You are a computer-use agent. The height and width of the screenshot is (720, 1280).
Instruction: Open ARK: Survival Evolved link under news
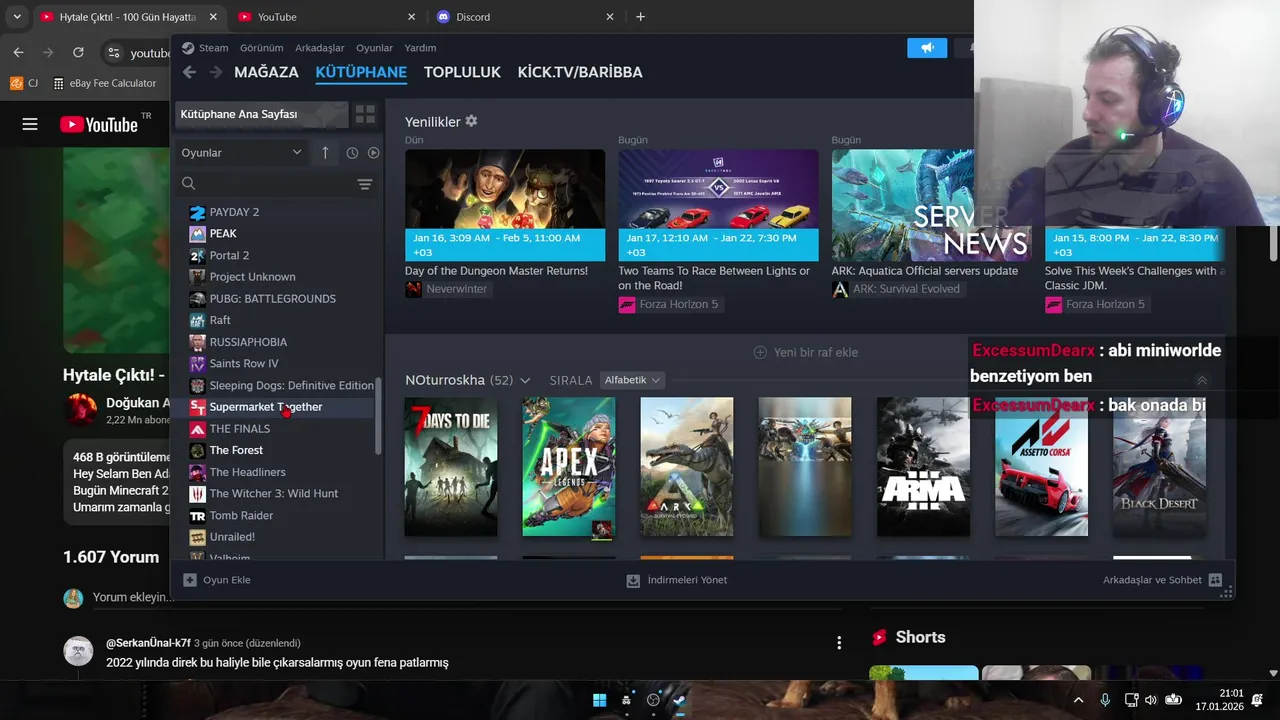tap(896, 289)
